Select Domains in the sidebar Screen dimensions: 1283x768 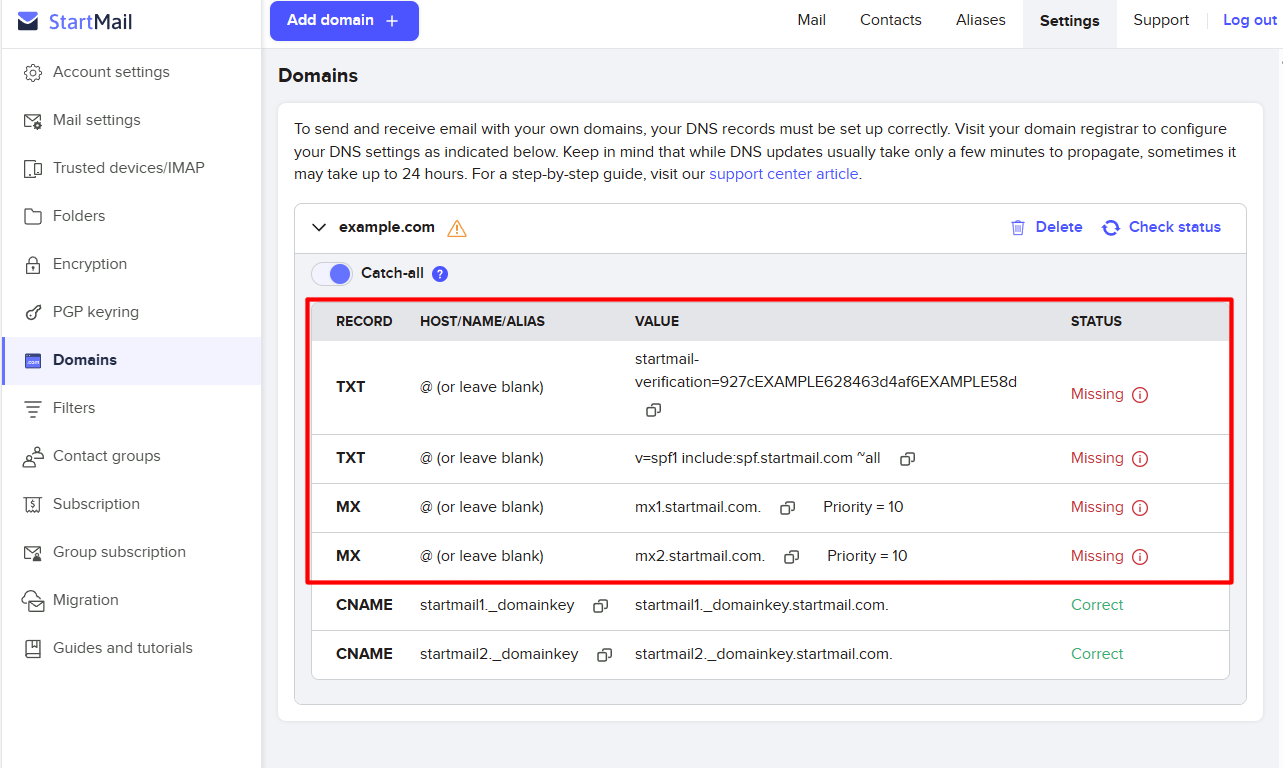click(x=131, y=360)
